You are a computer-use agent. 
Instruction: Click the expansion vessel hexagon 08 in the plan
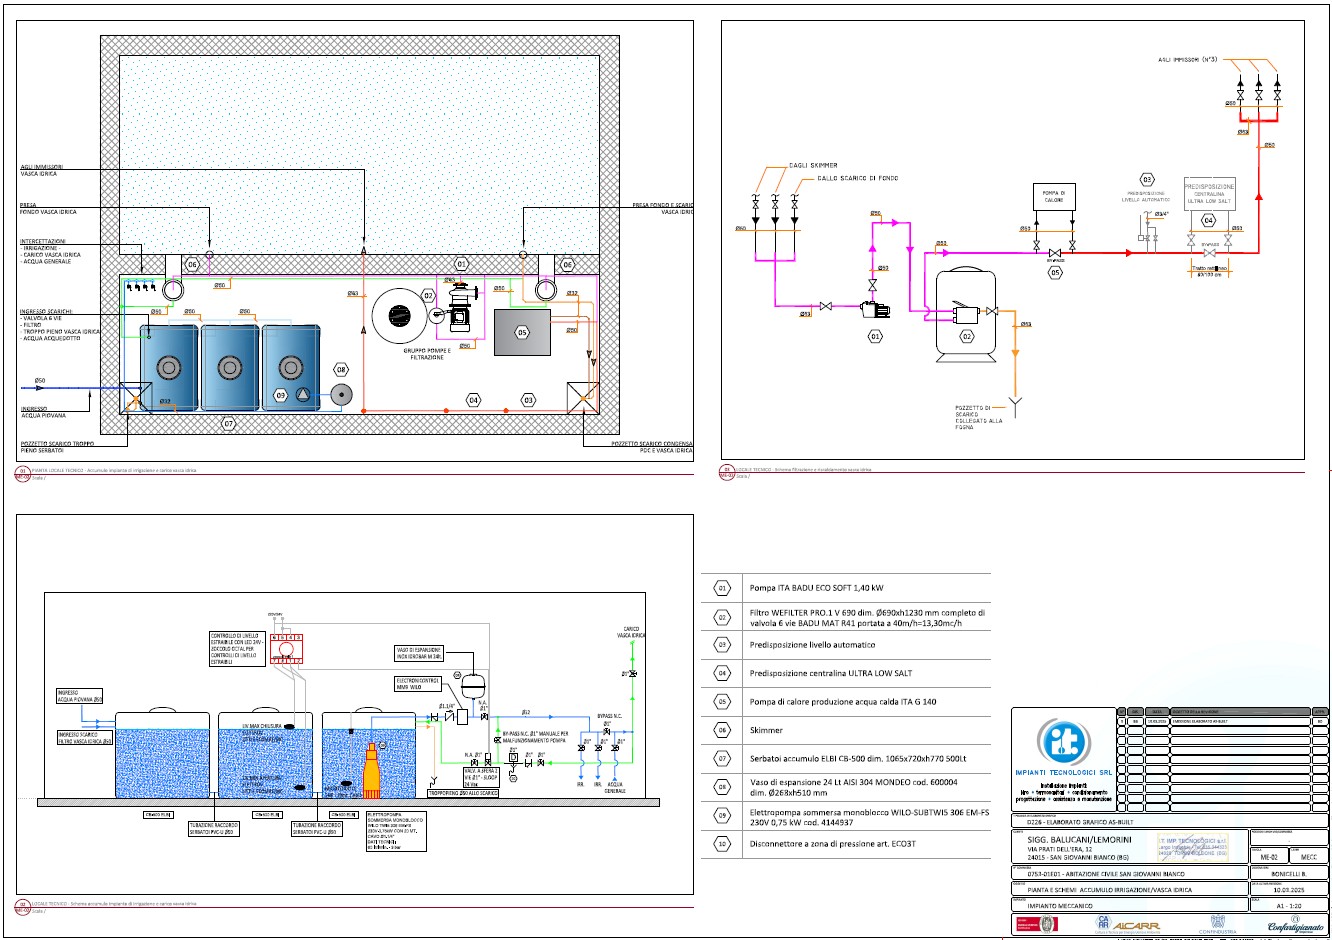[341, 369]
